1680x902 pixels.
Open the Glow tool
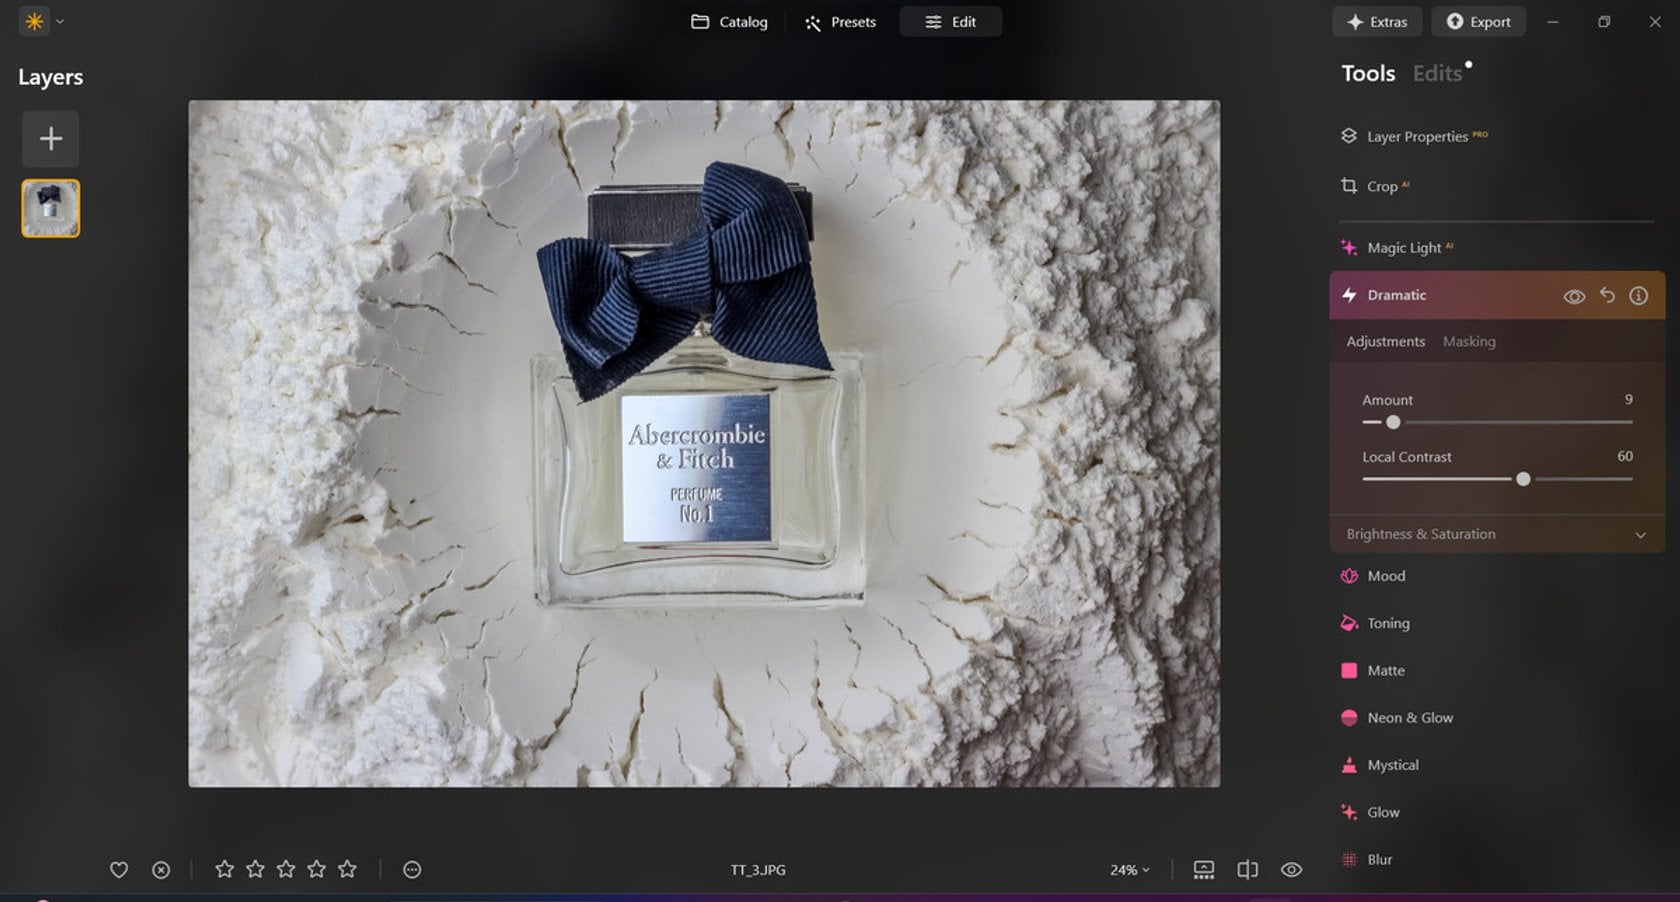click(x=1382, y=812)
